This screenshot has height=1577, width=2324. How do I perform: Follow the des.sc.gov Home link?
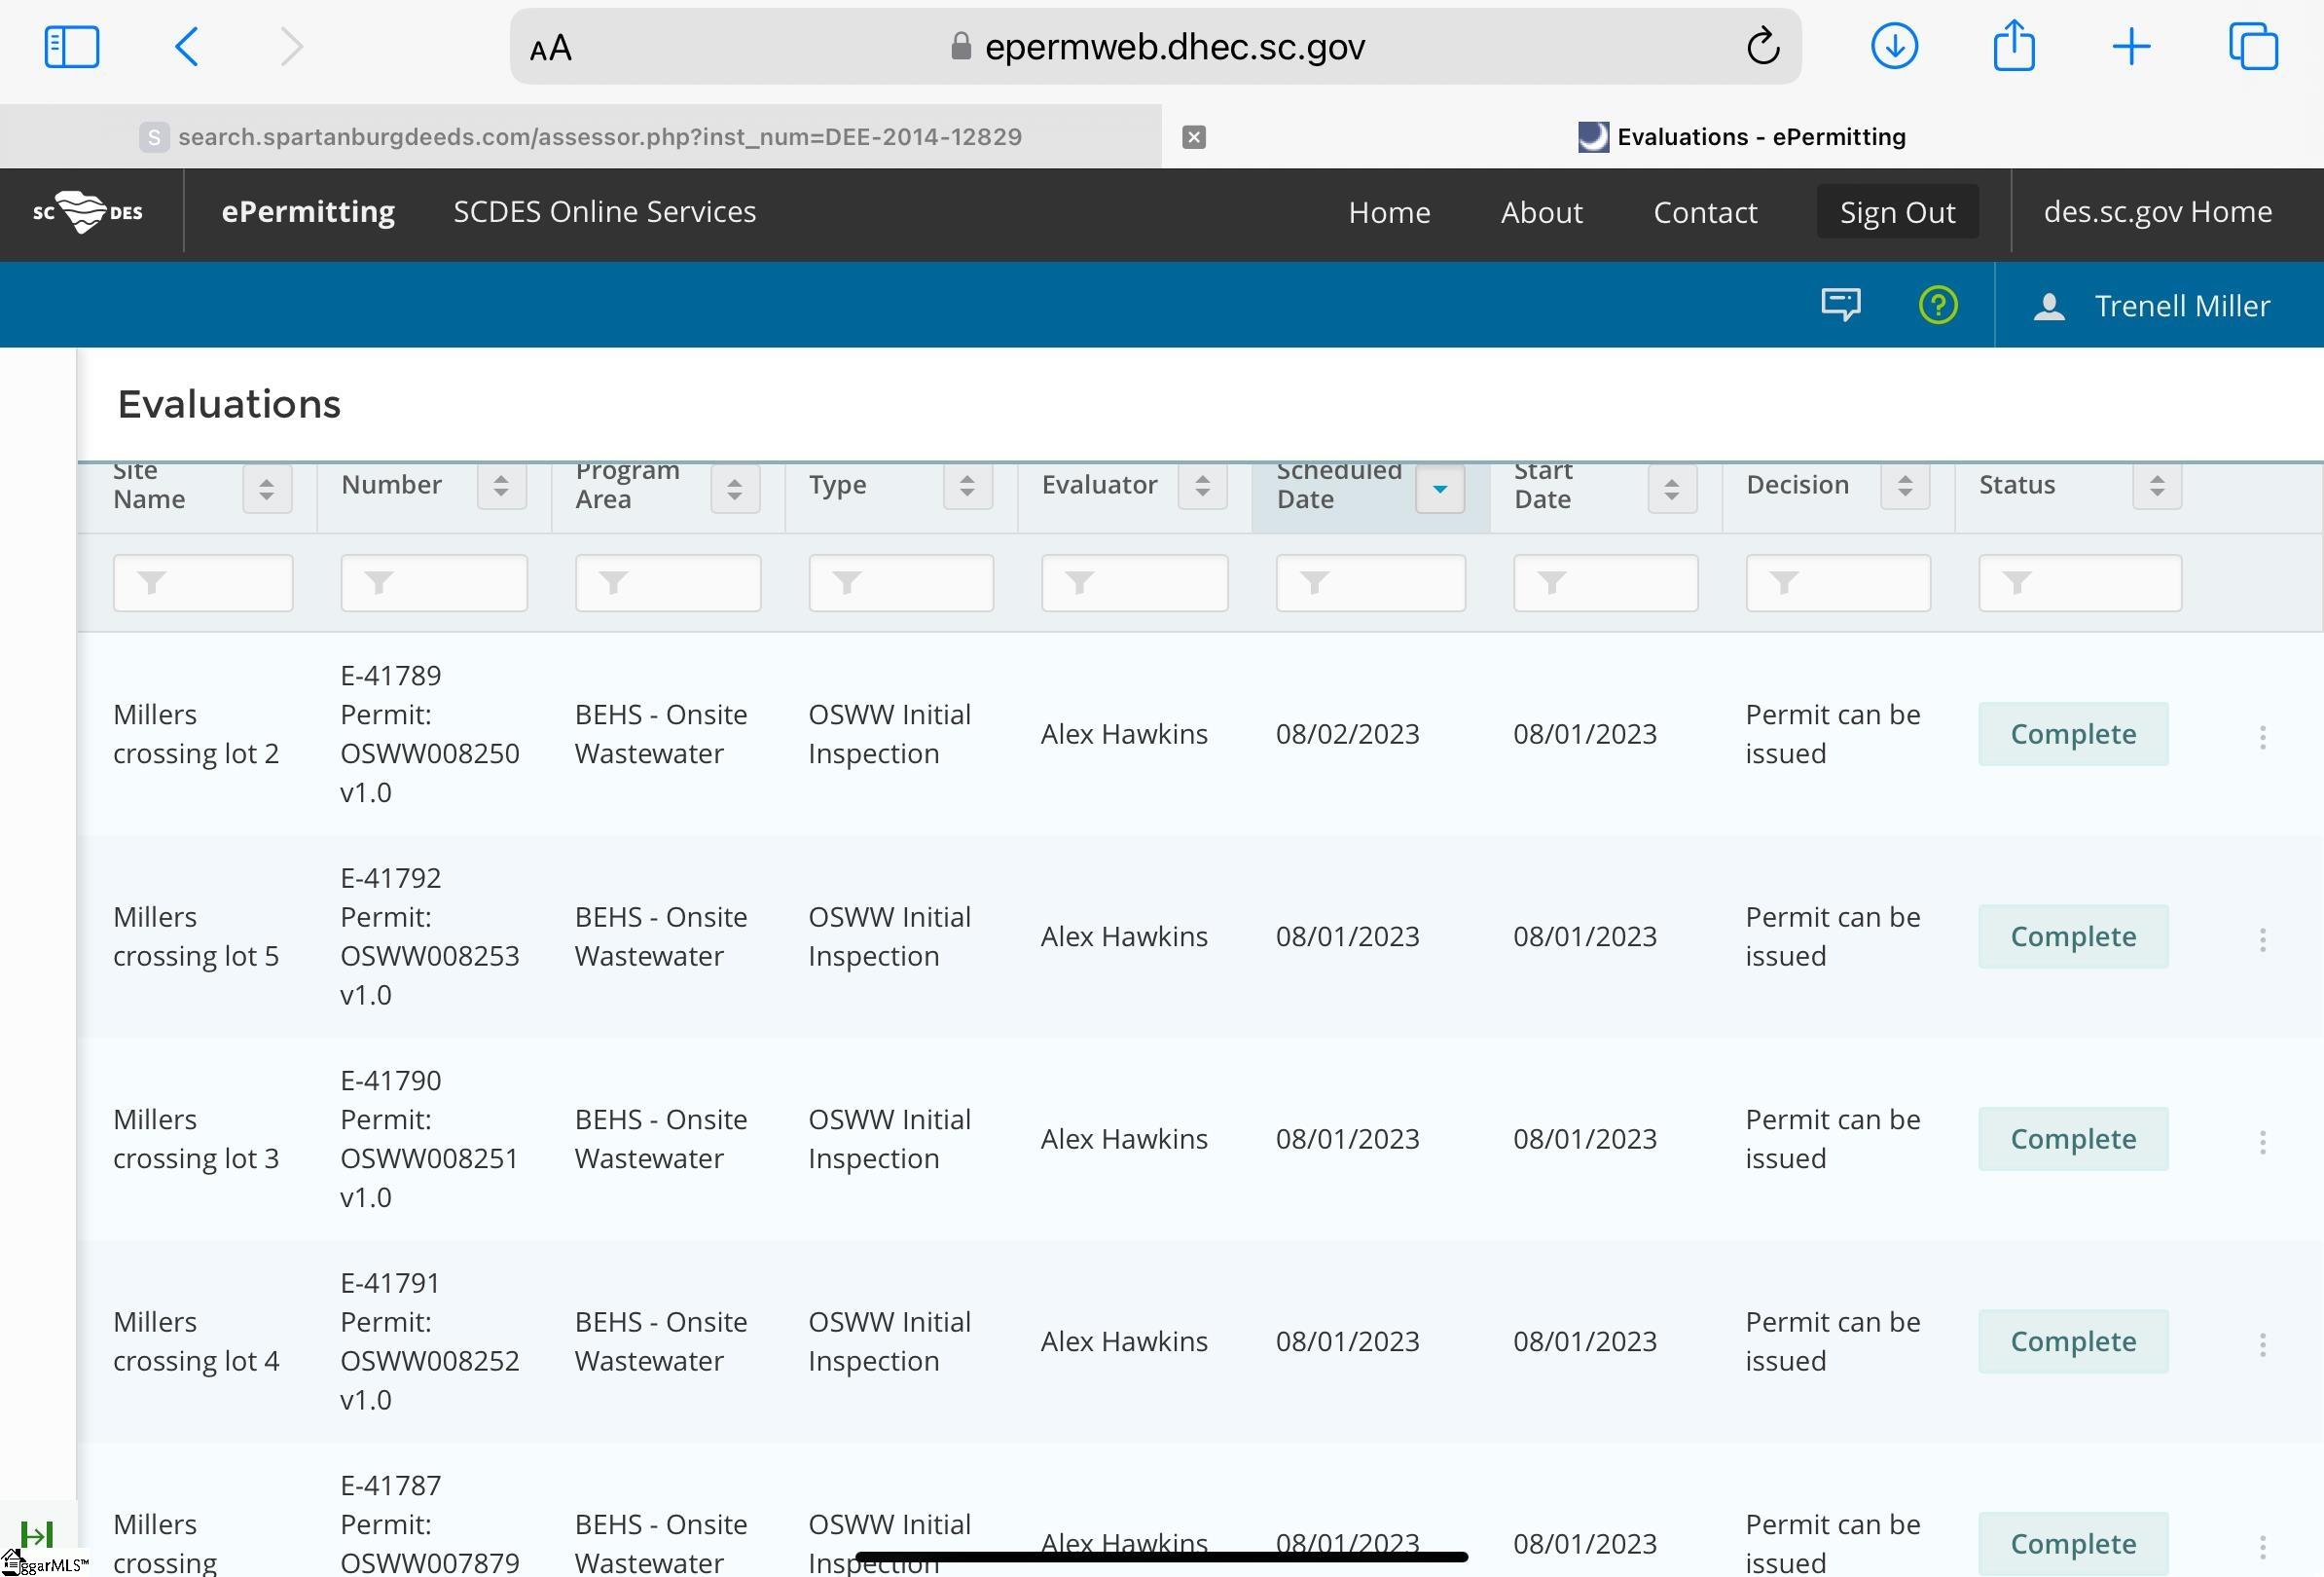[2157, 212]
